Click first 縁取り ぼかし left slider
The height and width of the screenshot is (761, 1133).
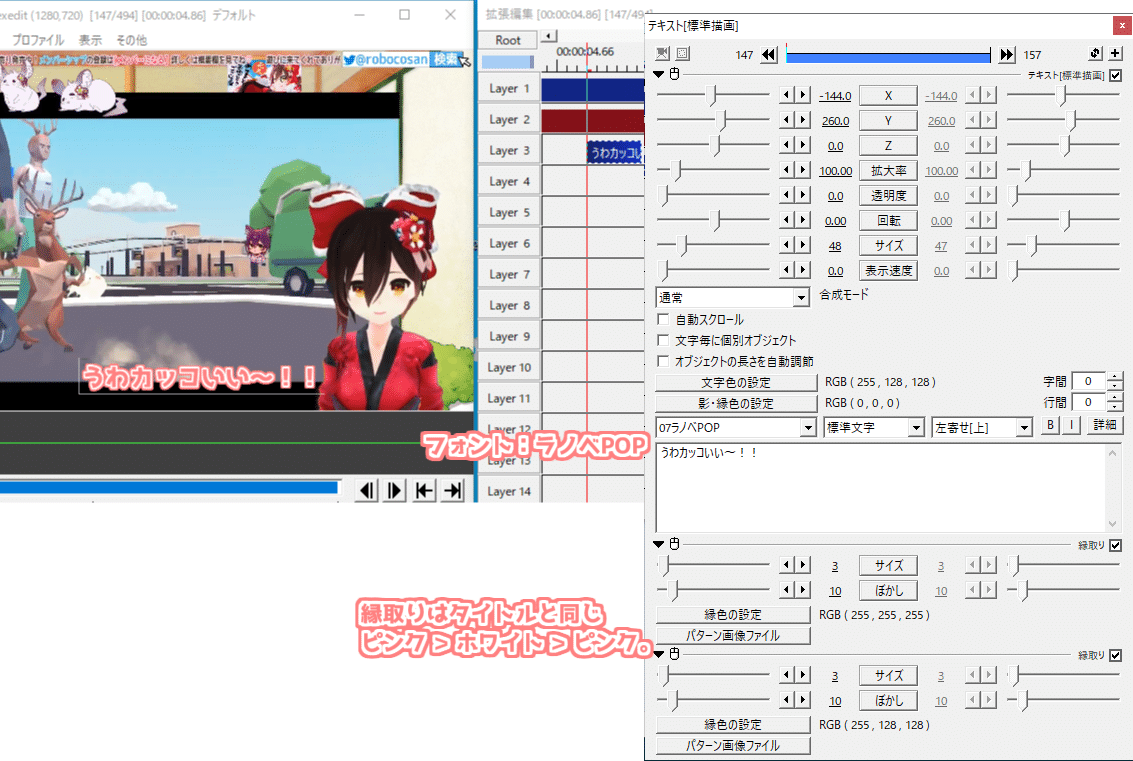713,590
